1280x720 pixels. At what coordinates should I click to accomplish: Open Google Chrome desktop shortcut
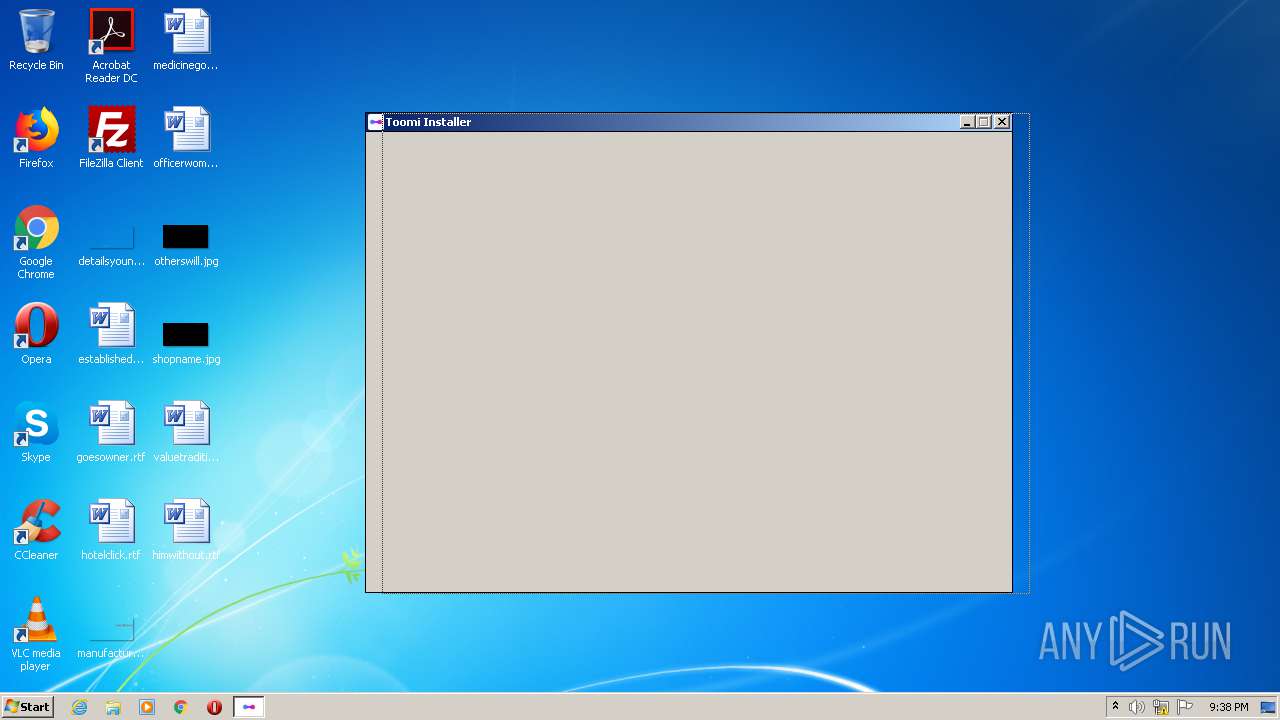tap(36, 243)
